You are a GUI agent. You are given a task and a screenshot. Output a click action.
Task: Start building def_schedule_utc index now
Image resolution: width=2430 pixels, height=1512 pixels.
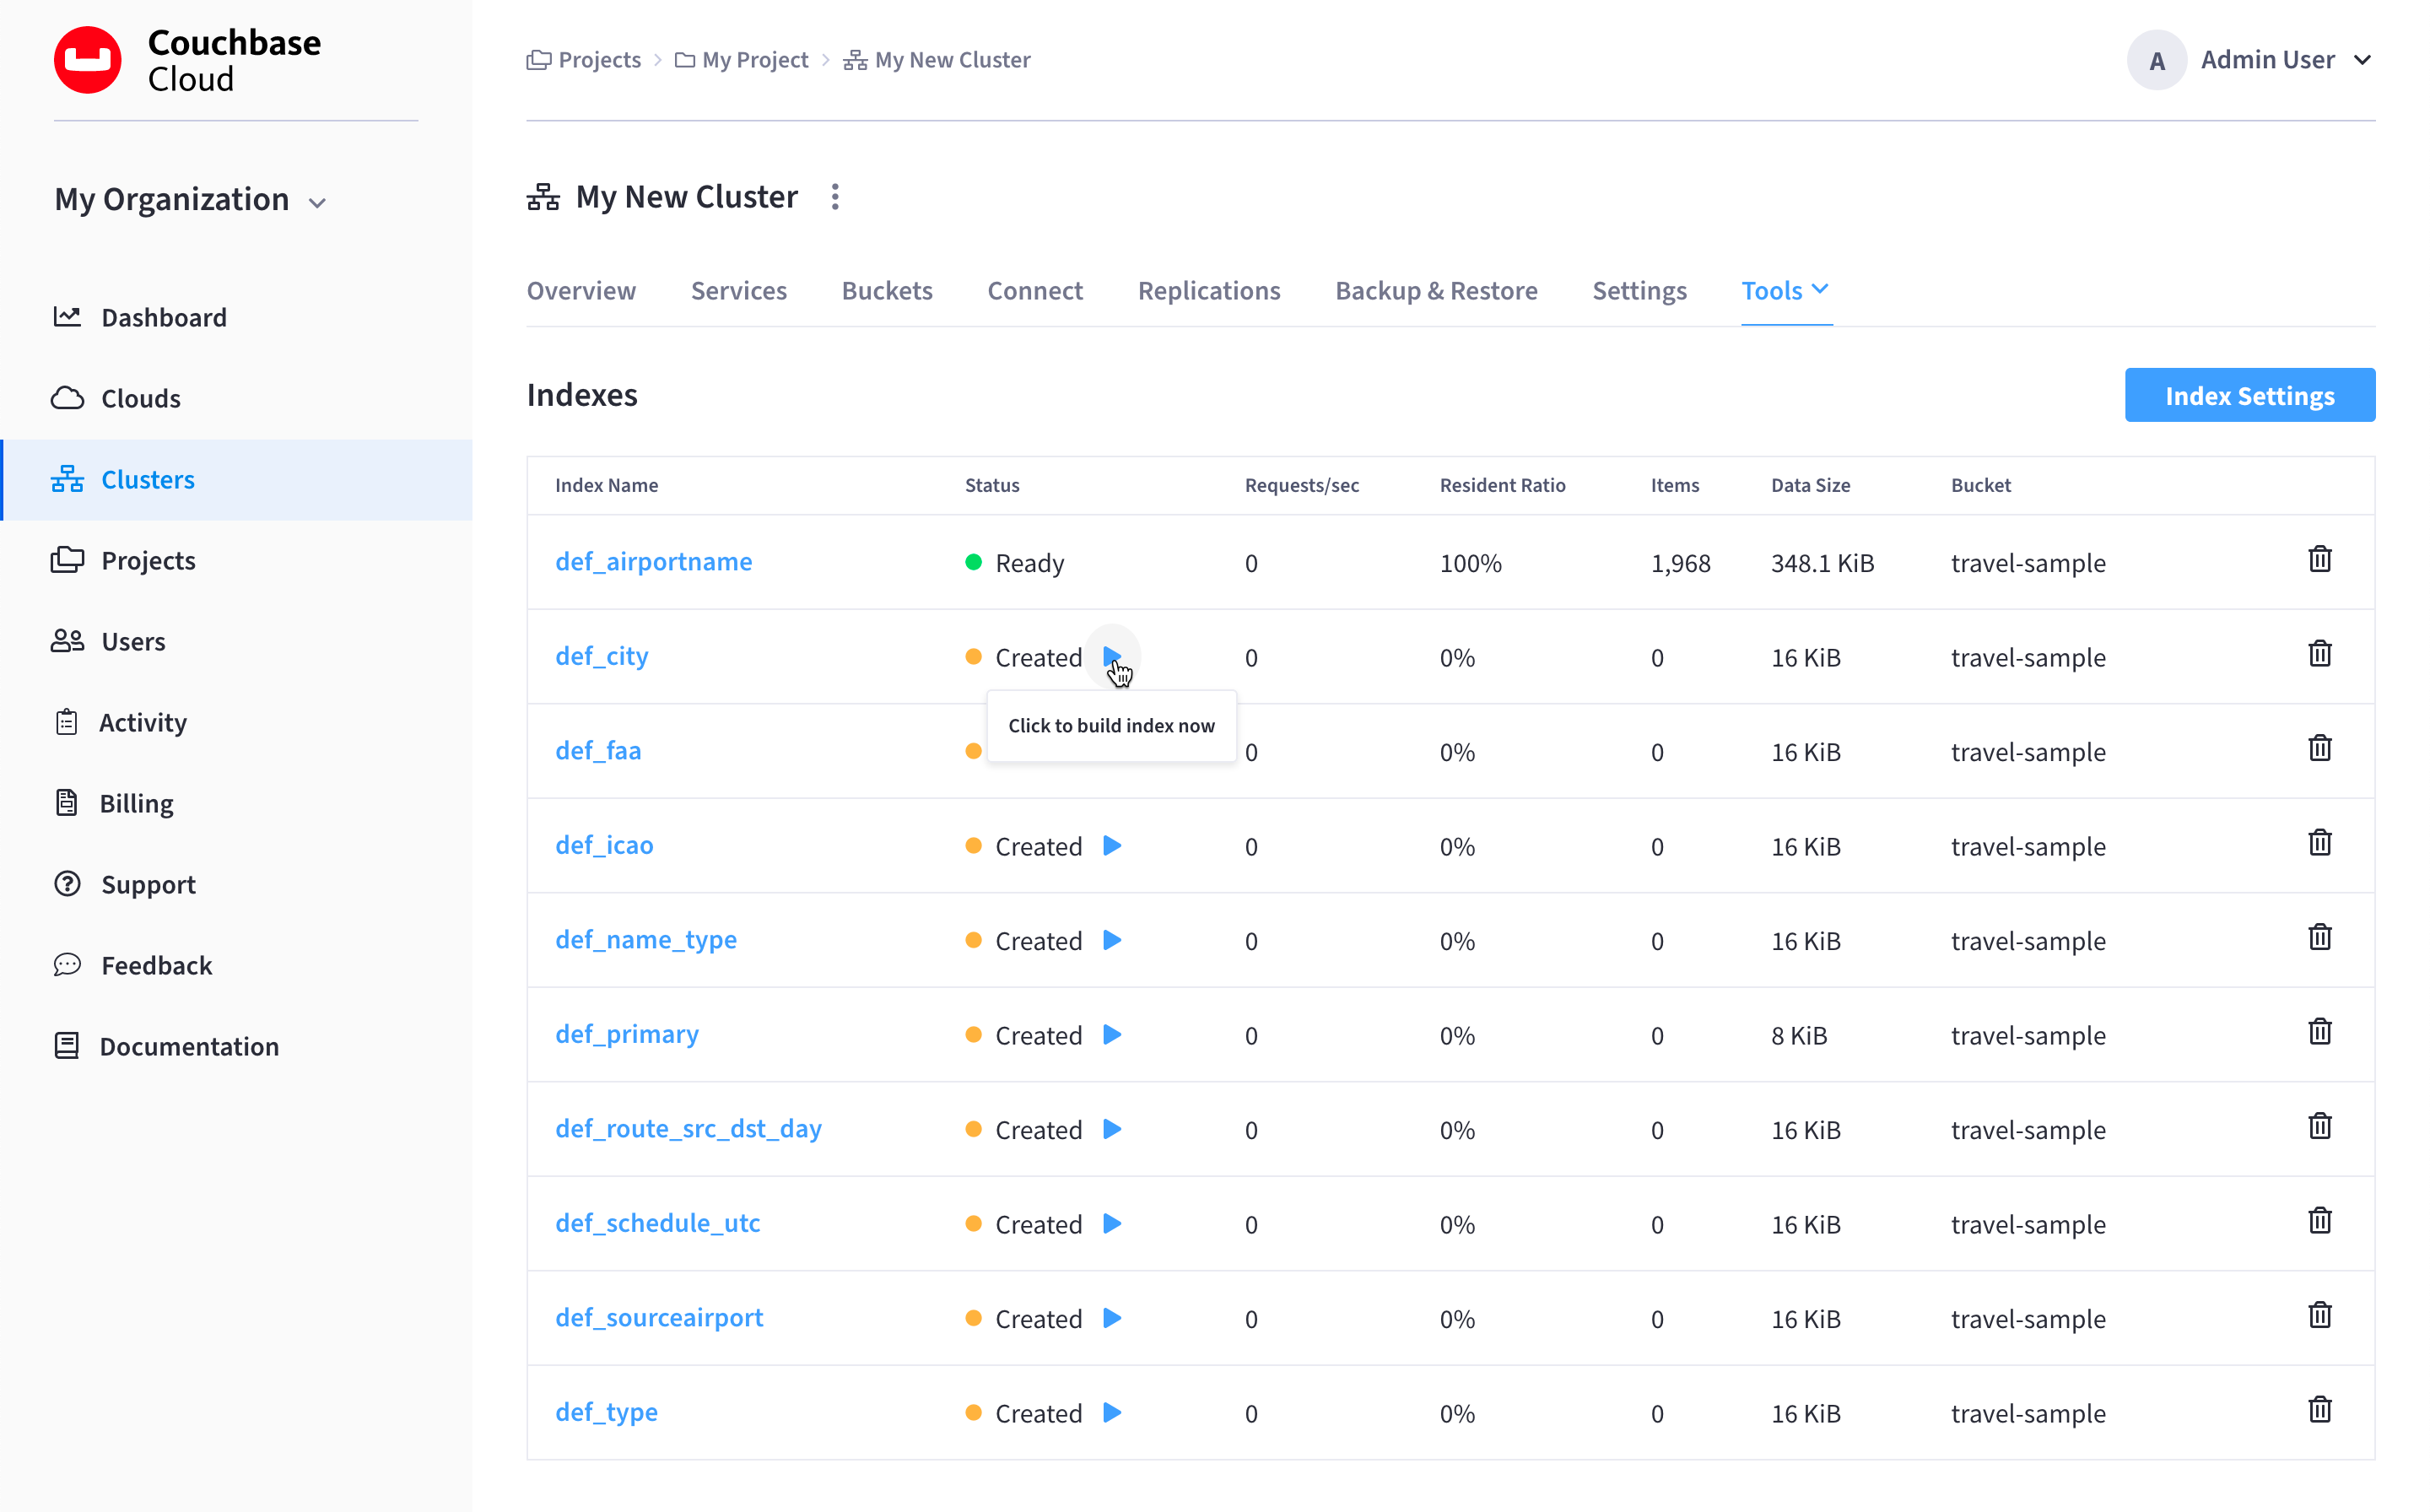click(x=1112, y=1224)
